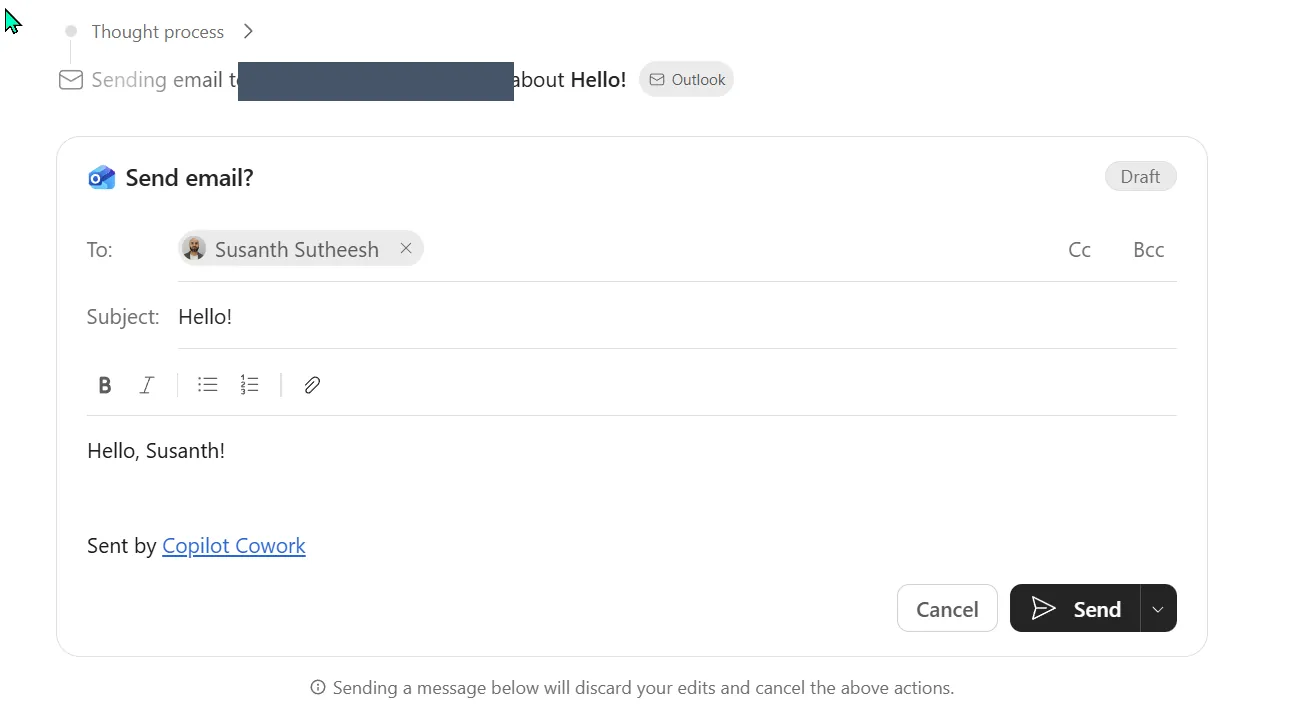Click the envelope icon beside Sending email

71,80
